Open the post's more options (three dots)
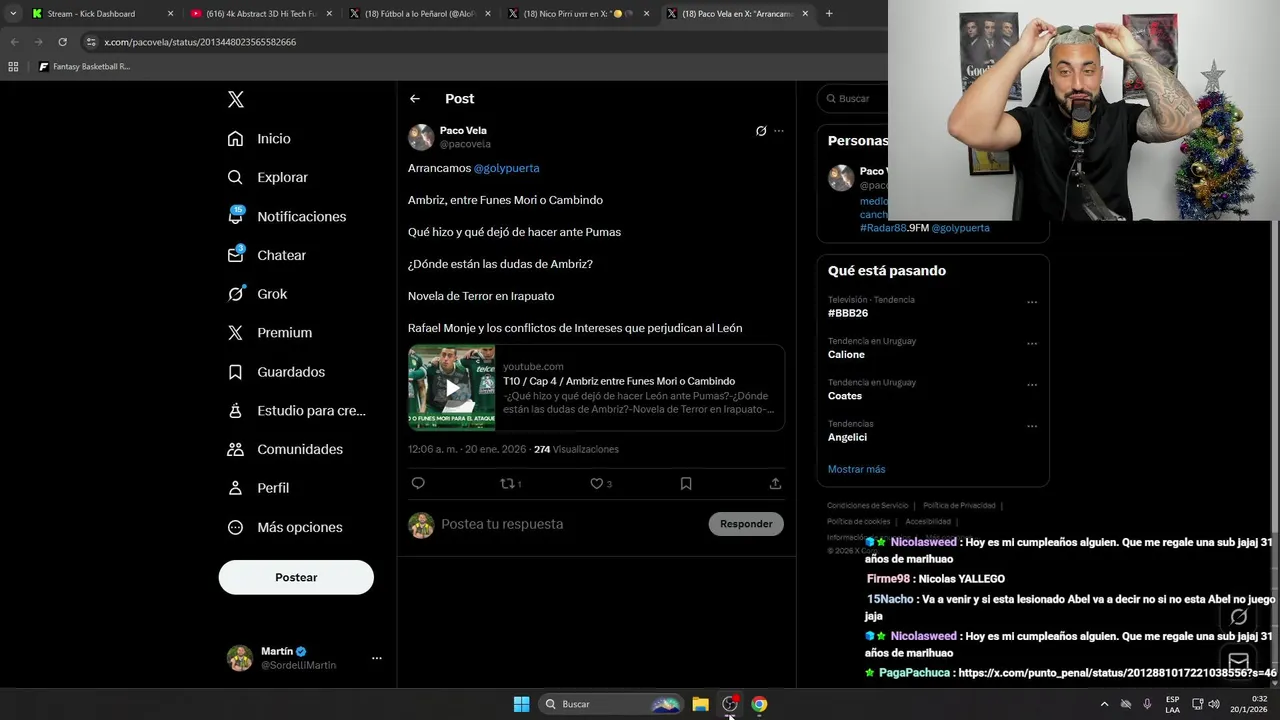The height and width of the screenshot is (720, 1280). coord(779,131)
